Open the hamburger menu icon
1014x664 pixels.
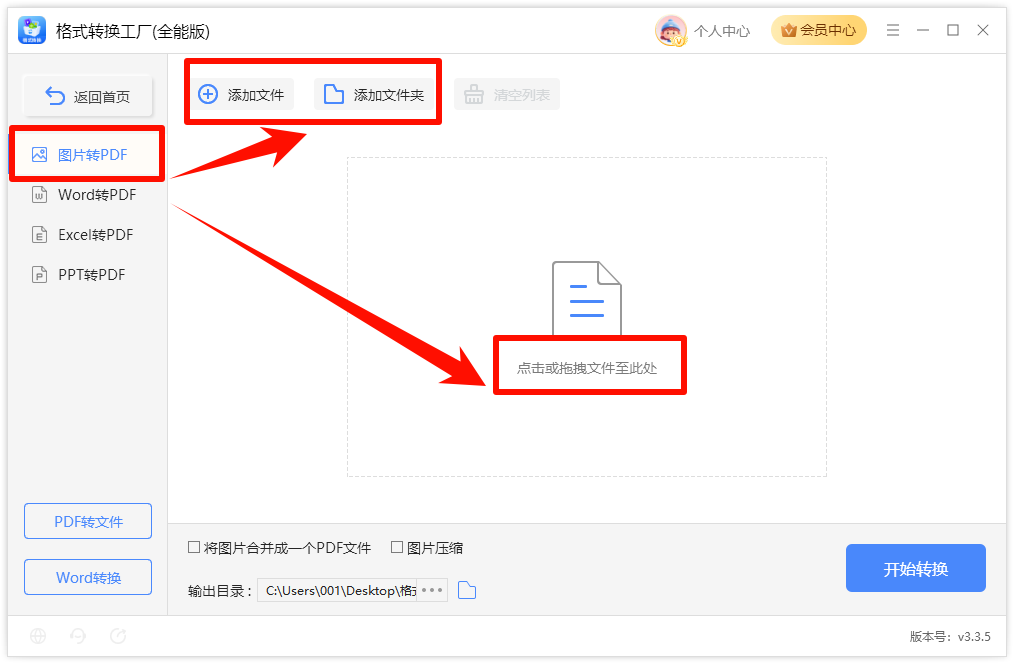[893, 30]
